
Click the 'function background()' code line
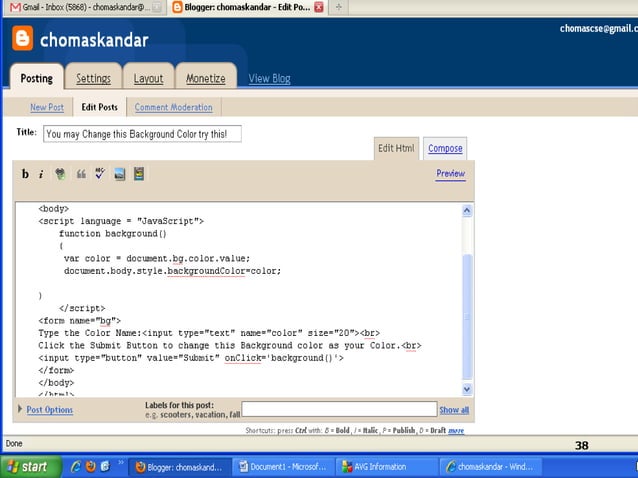pos(113,234)
